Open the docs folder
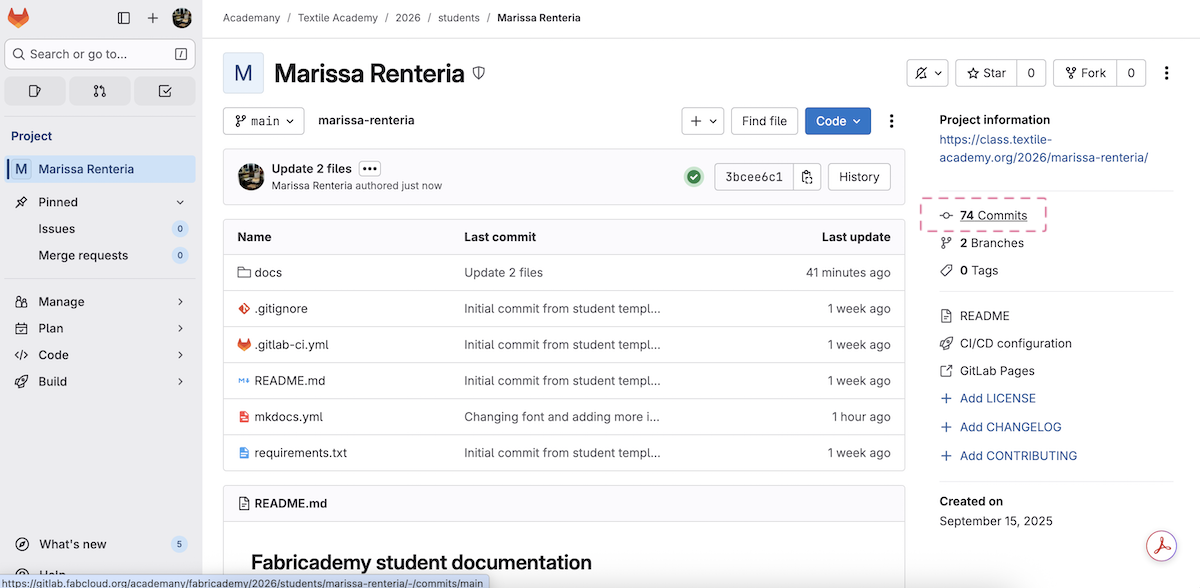This screenshot has width=1200, height=588. tap(268, 273)
